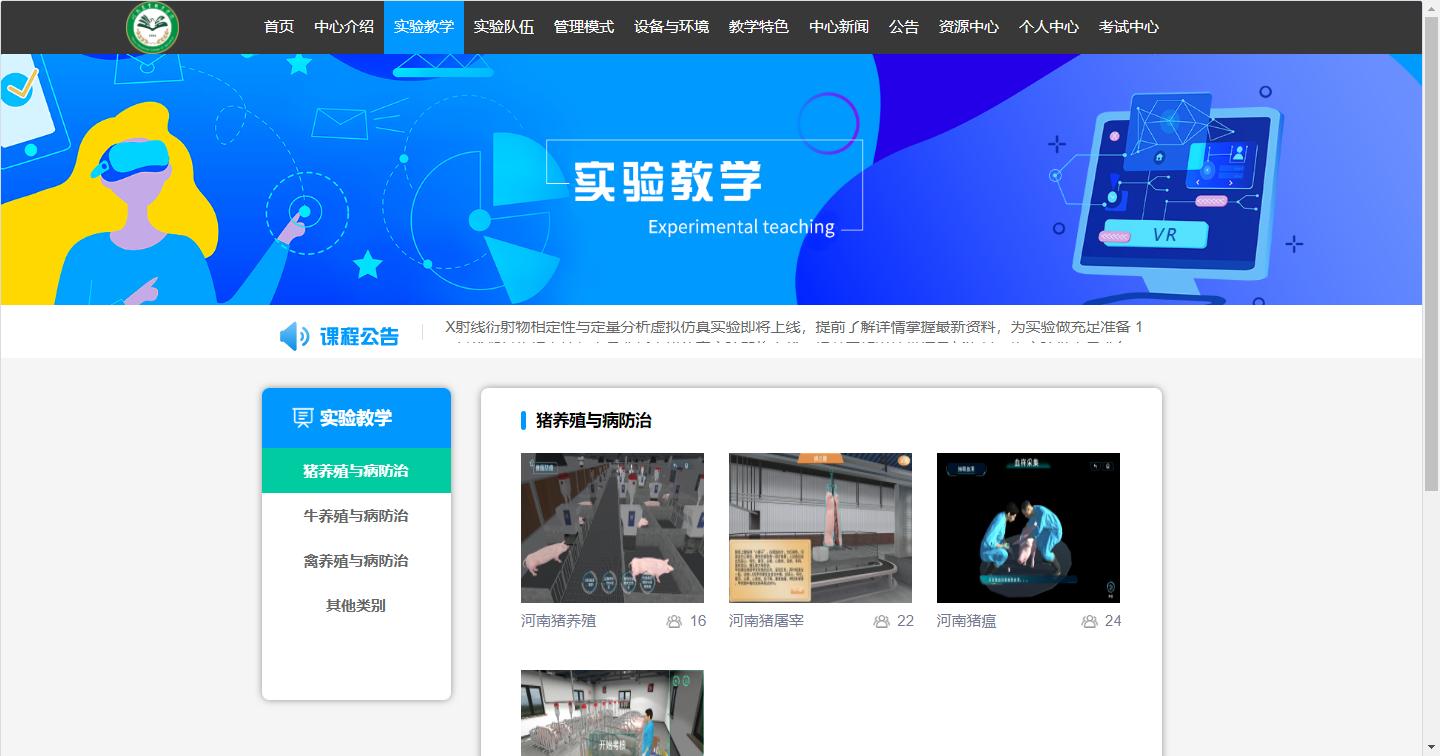Go to 考试中心 in top menu
Image resolution: width=1440 pixels, height=756 pixels.
(1128, 27)
